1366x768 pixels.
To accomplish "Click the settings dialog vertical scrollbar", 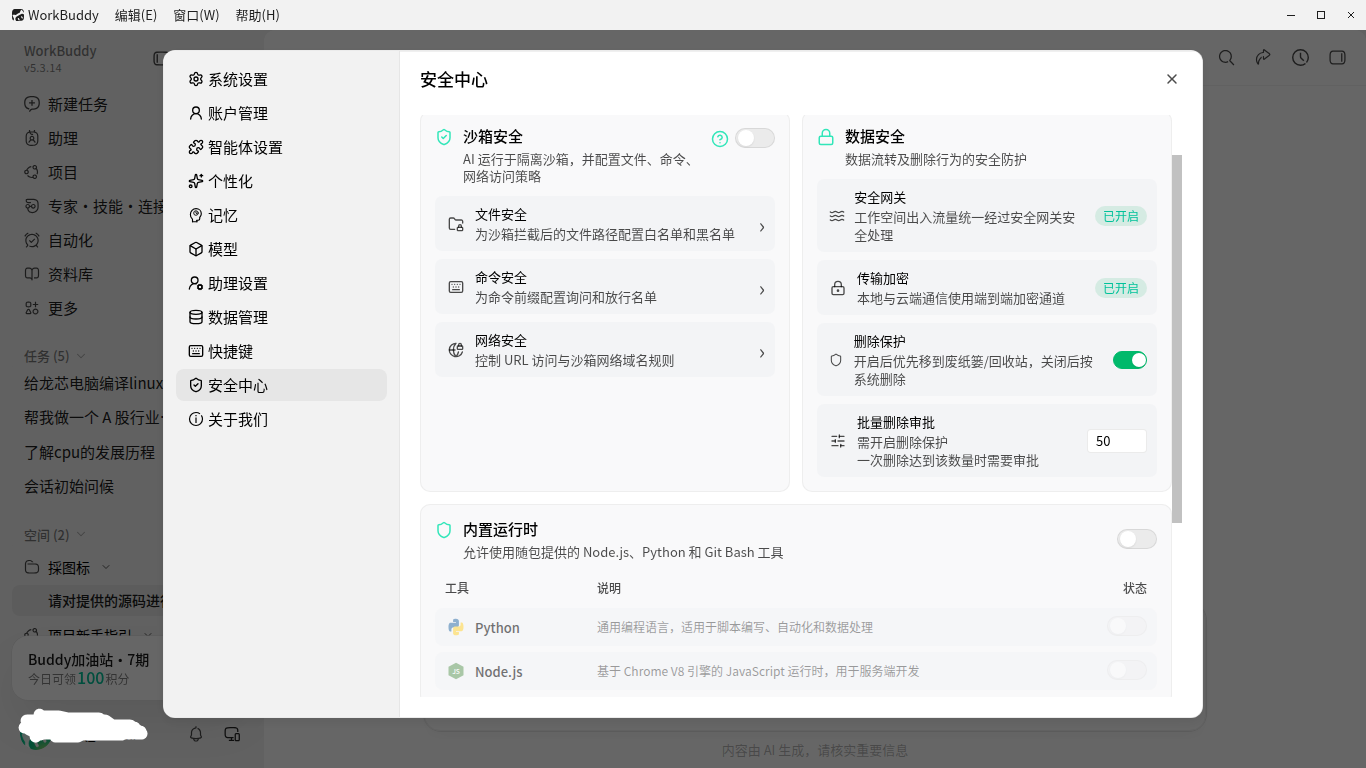I will 1177,339.
